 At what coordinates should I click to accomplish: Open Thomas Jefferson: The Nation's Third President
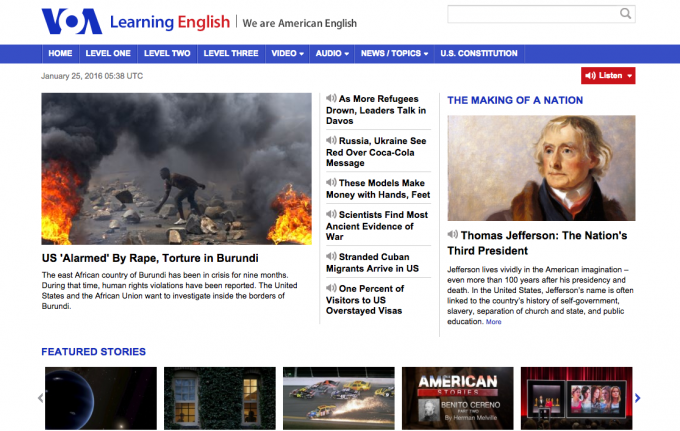pos(537,243)
